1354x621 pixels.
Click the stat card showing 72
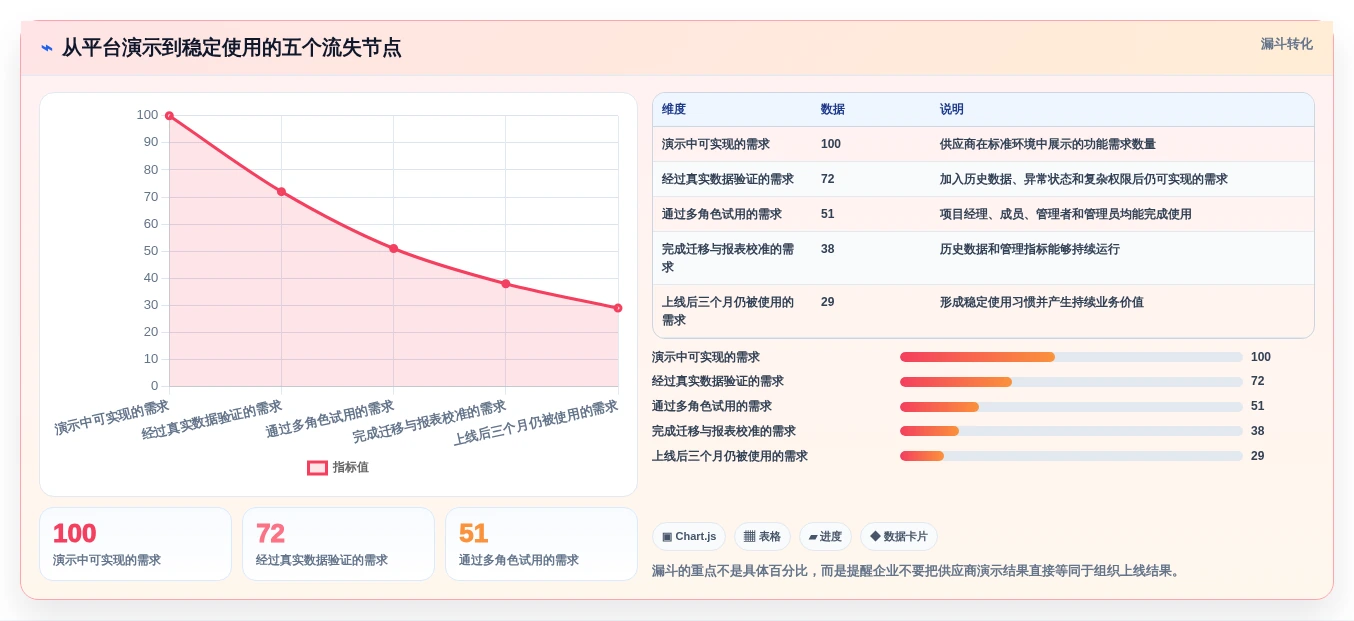click(x=338, y=544)
